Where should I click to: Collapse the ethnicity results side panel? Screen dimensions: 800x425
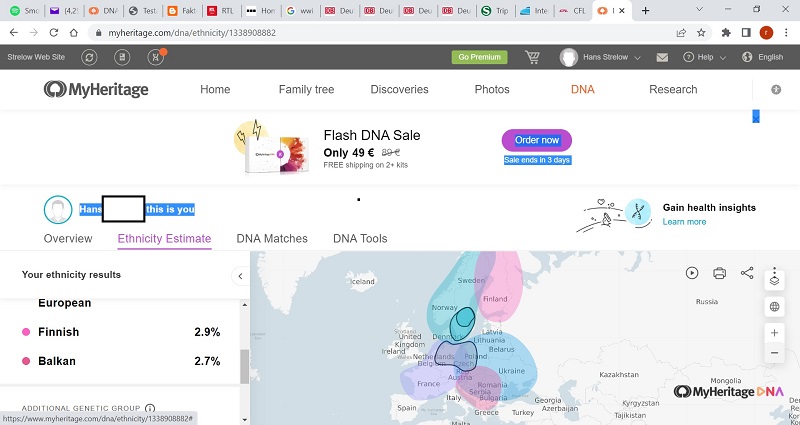[x=240, y=275]
